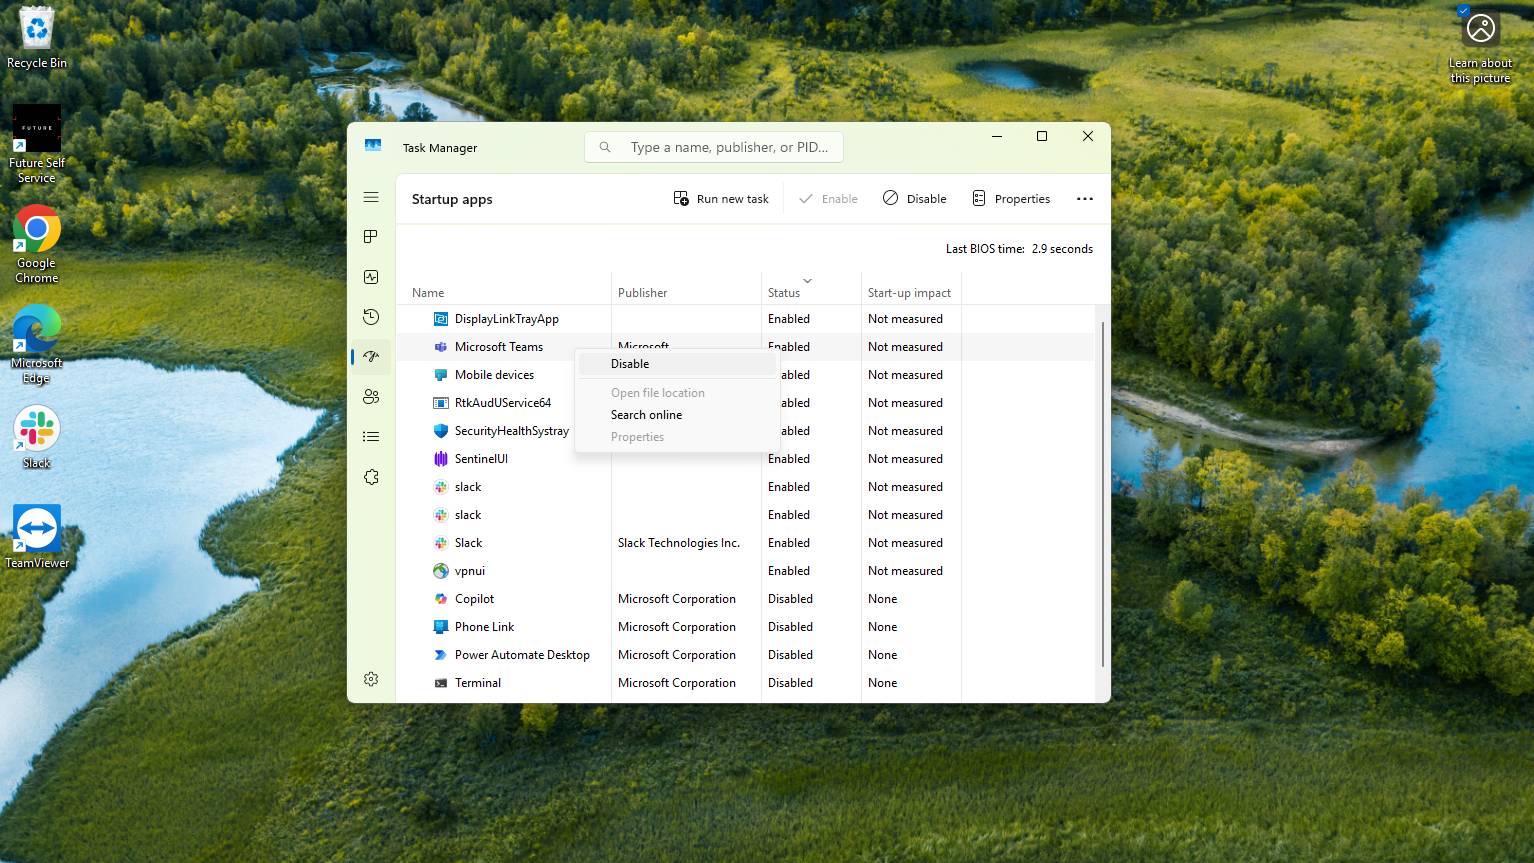
Task: Expand the navigation sidebar menu
Action: [371, 197]
